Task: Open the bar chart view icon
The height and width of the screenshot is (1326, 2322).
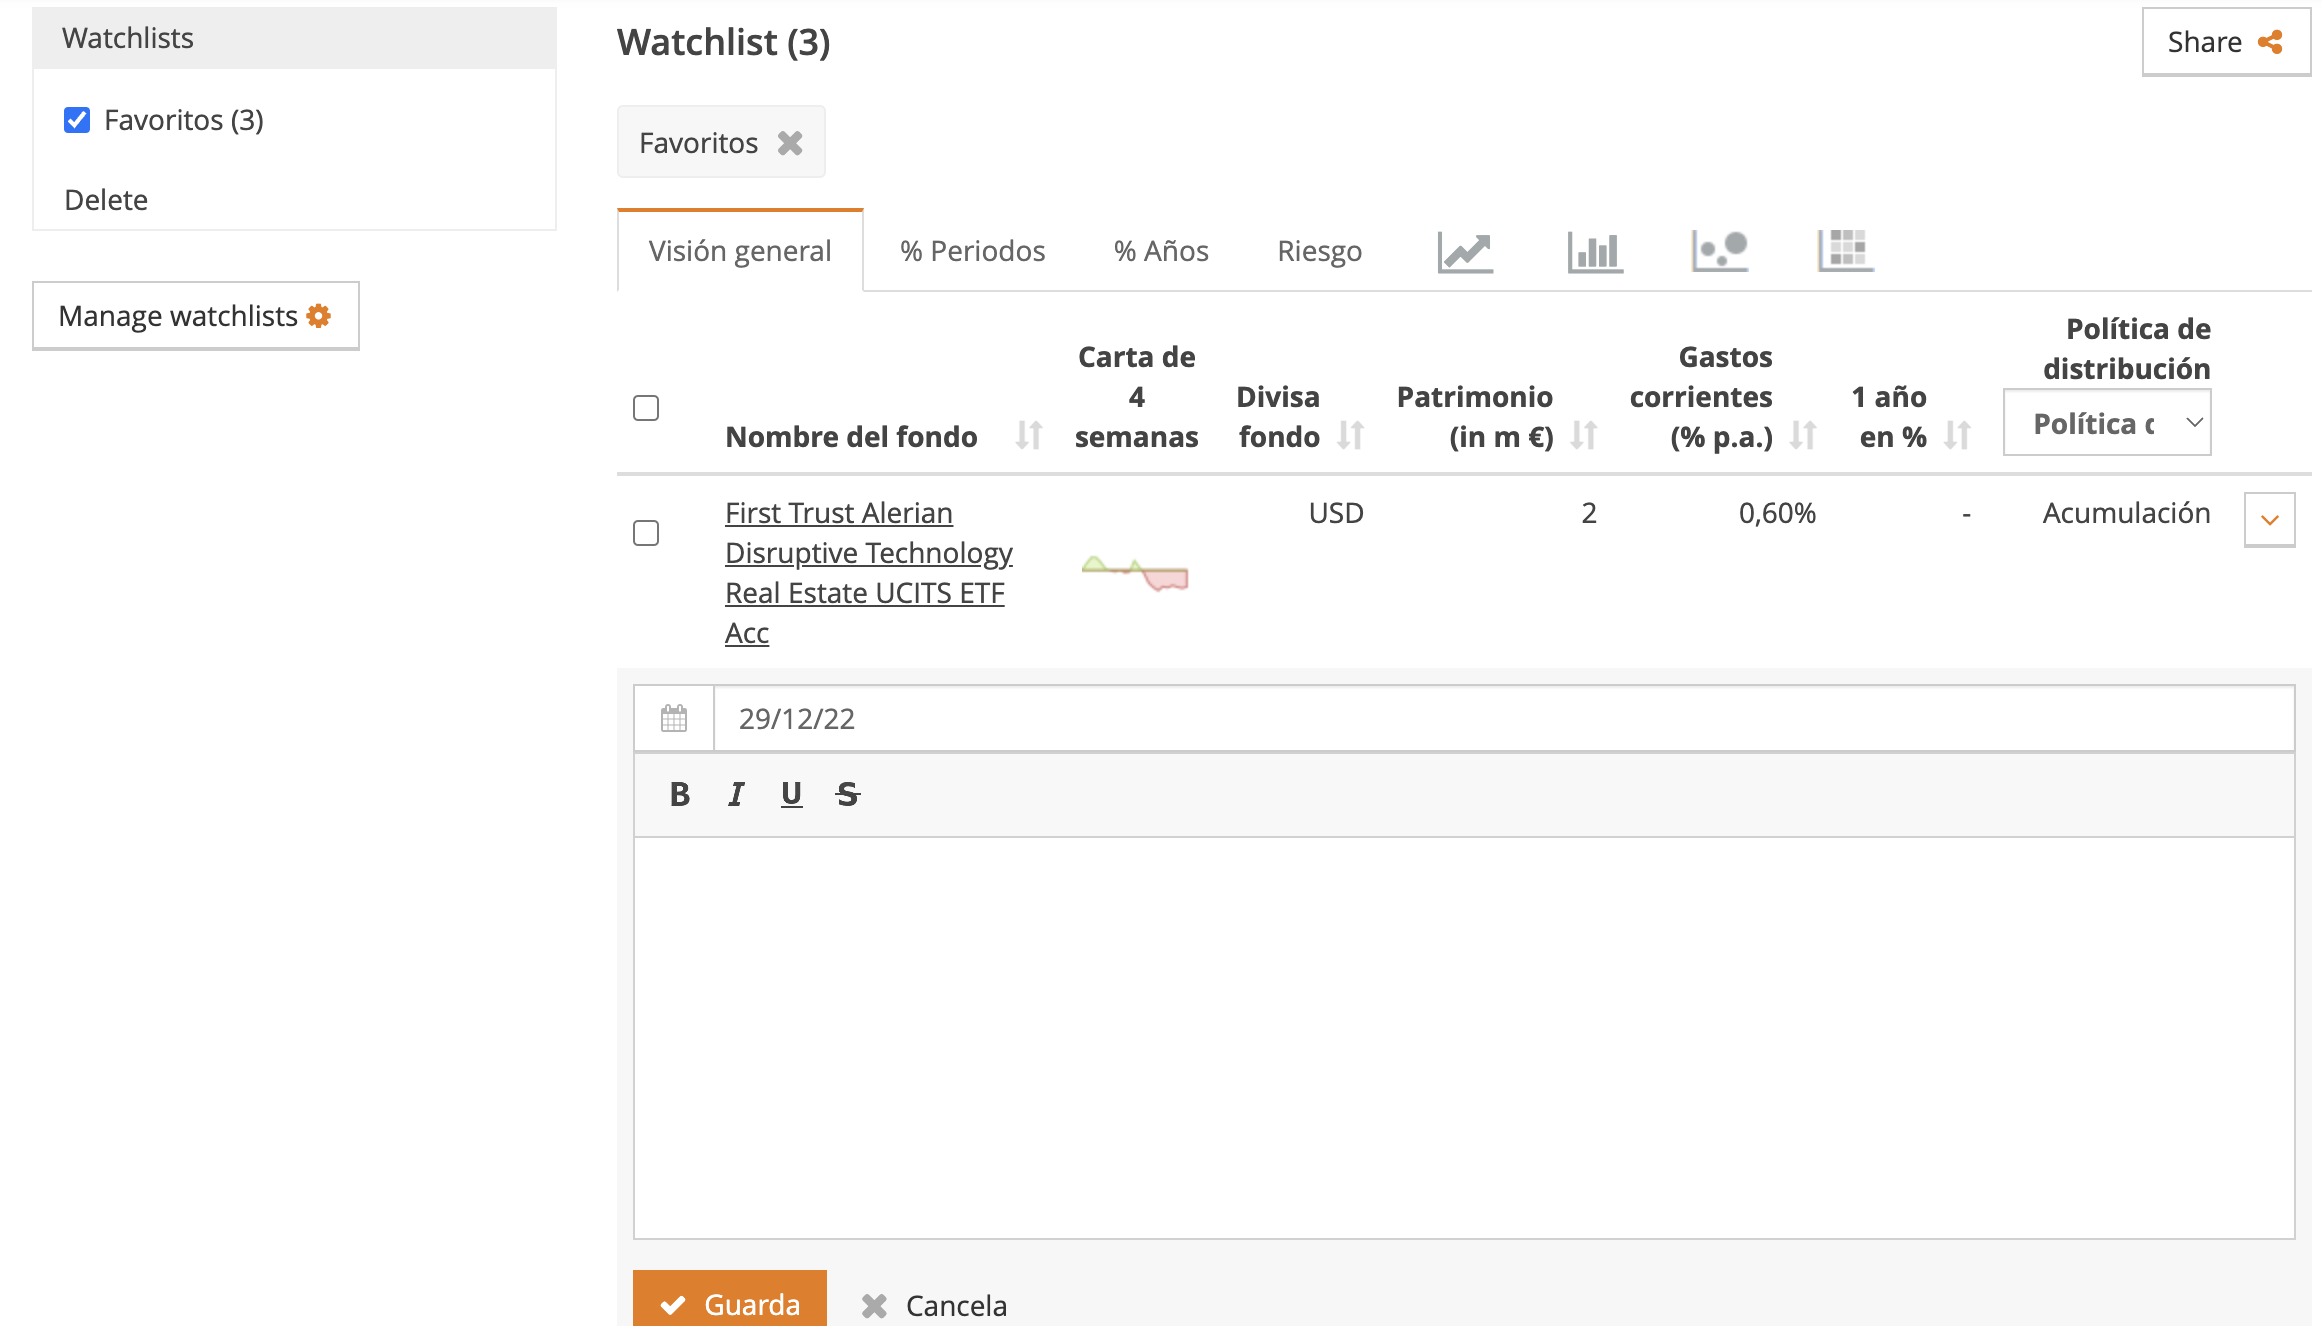Action: coord(1594,251)
